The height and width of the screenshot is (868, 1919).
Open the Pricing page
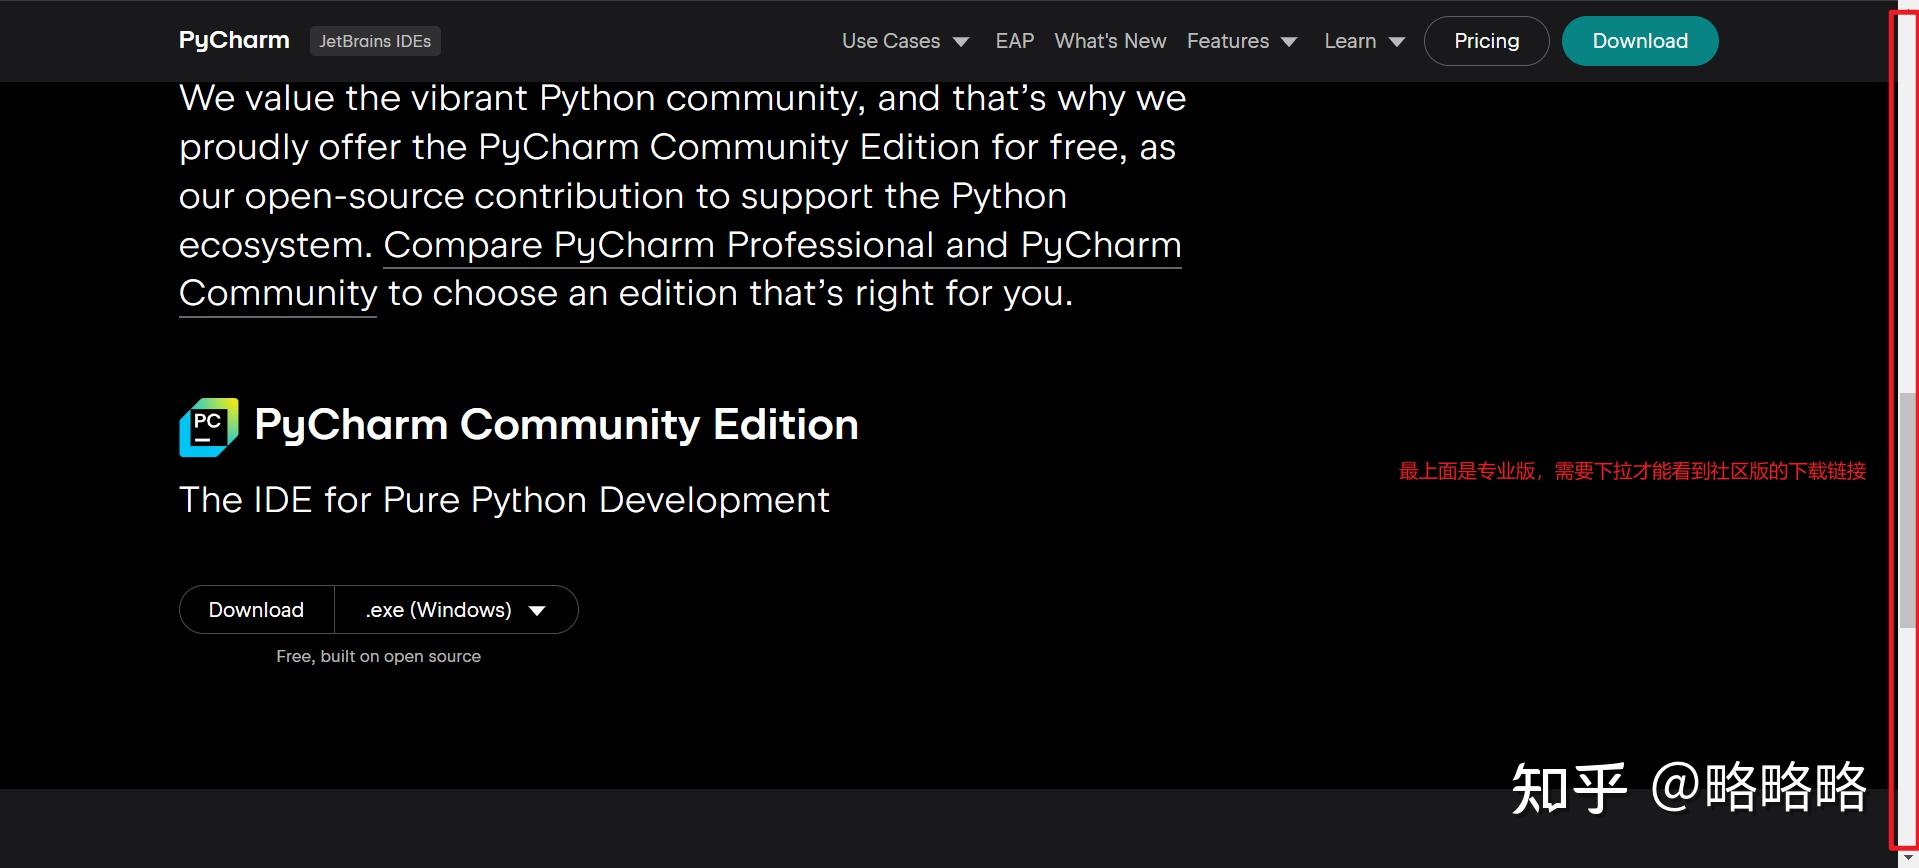tap(1486, 41)
